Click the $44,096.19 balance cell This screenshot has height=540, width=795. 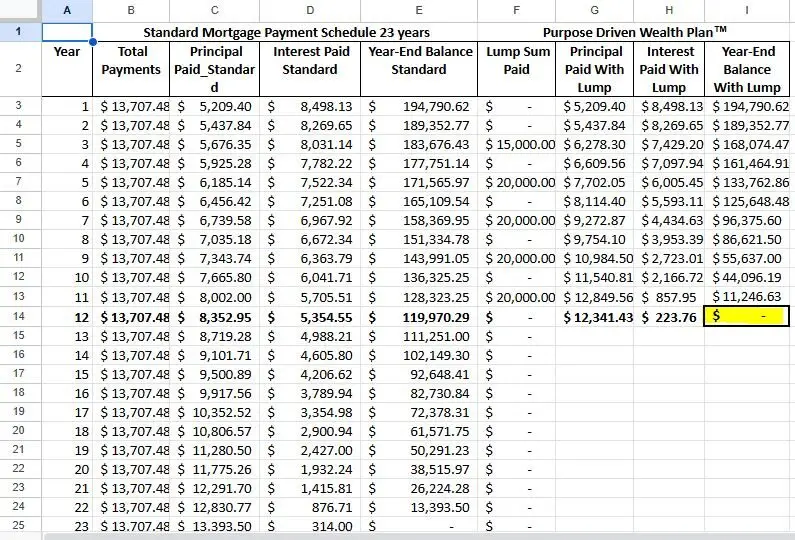click(x=747, y=278)
